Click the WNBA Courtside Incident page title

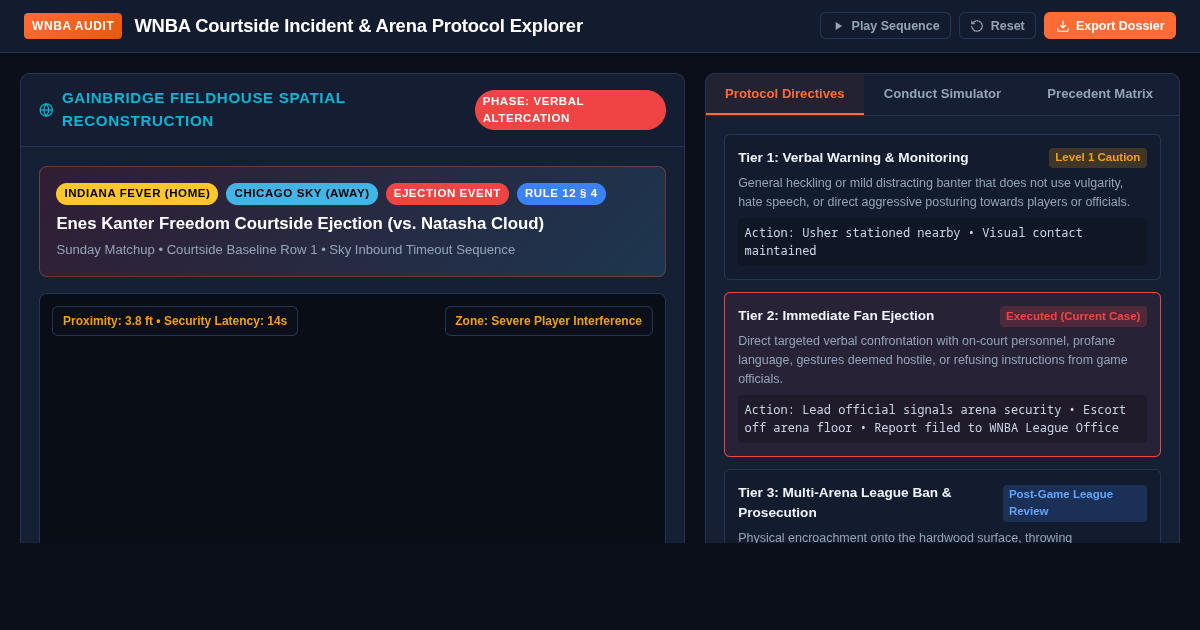358,26
